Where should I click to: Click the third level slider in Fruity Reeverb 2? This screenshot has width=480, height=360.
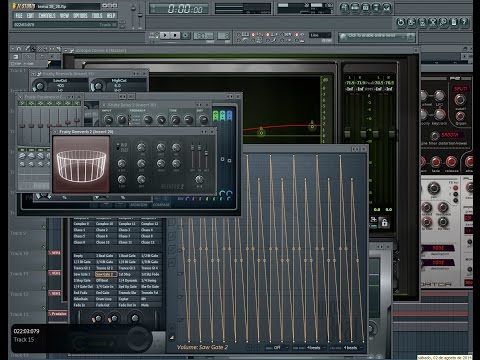(206, 156)
